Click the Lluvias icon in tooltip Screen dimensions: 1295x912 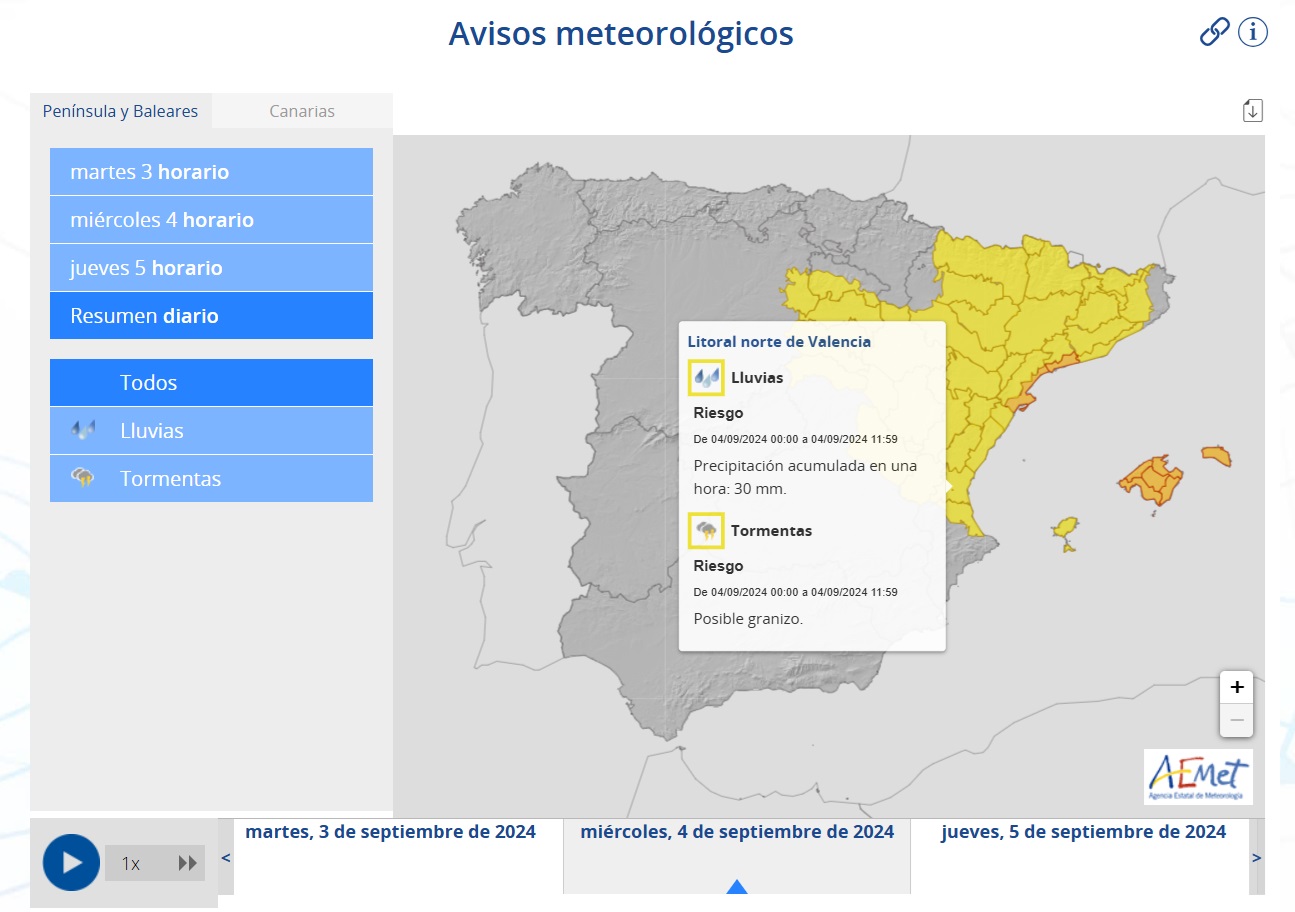point(706,378)
